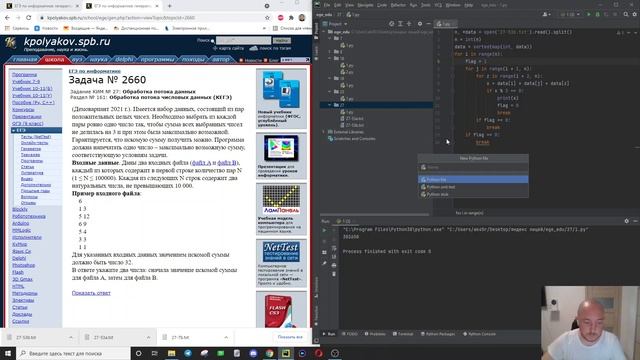Bookmark this page with star icon
Viewport: 640px width, 360px height.
[267, 18]
